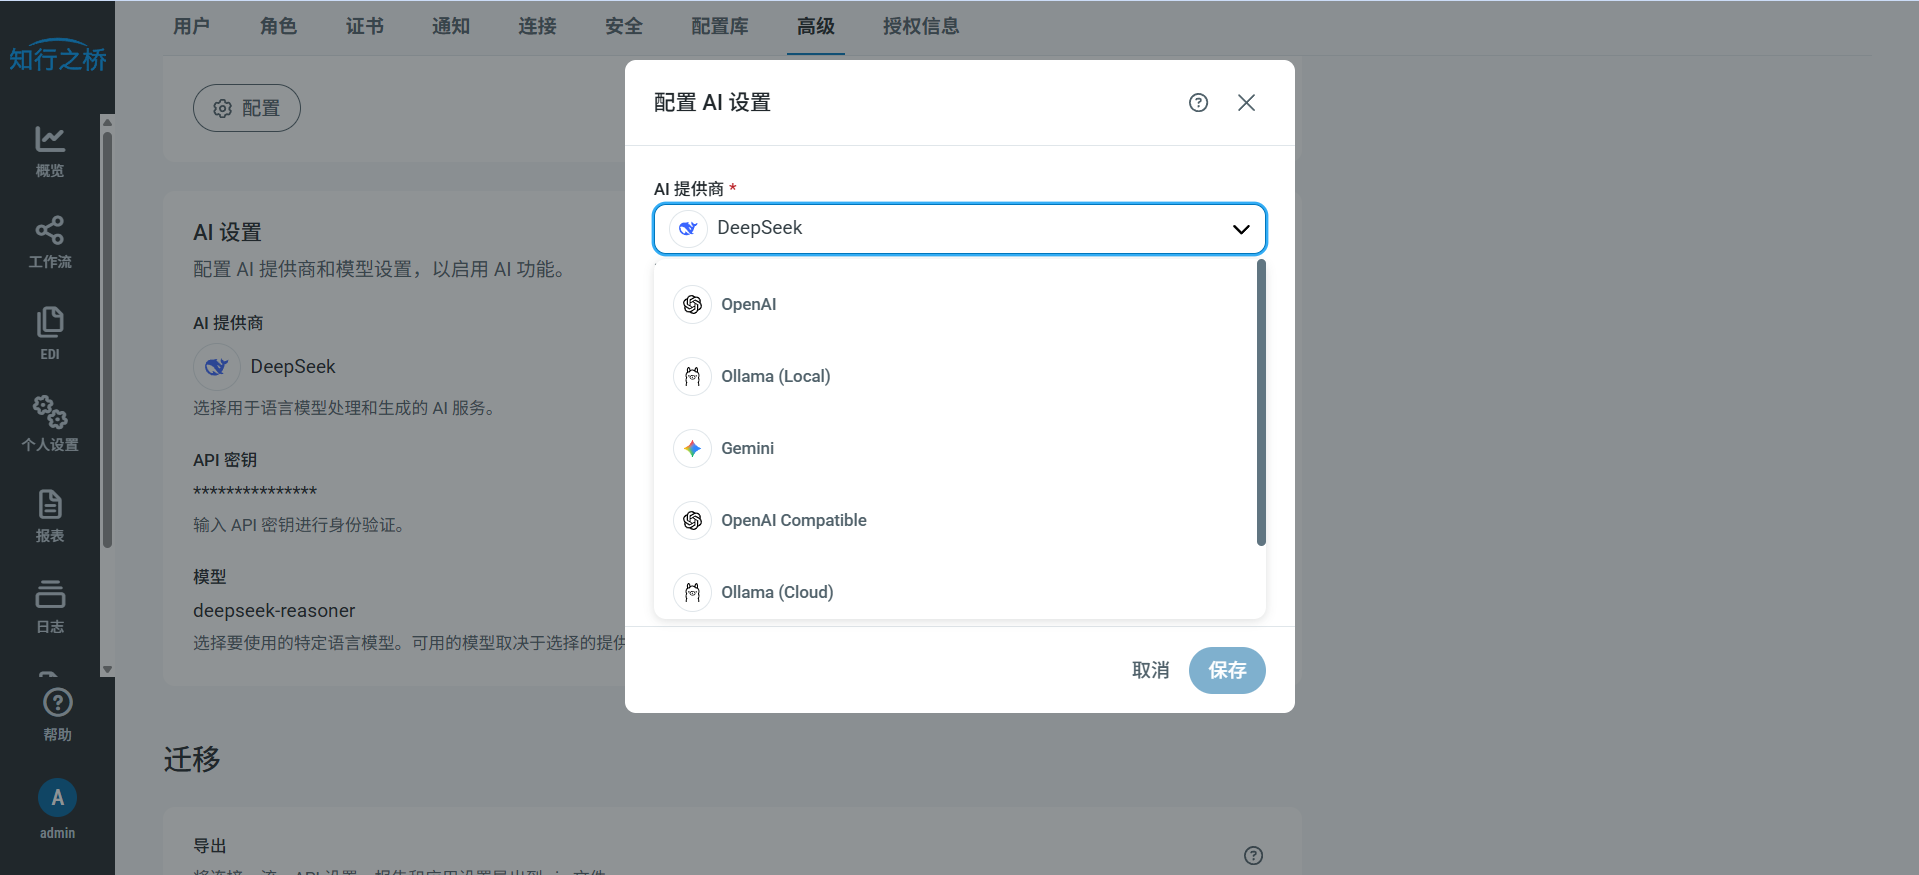1919x875 pixels.
Task: Click the 帮助 help icon in sidebar
Action: coord(57,714)
